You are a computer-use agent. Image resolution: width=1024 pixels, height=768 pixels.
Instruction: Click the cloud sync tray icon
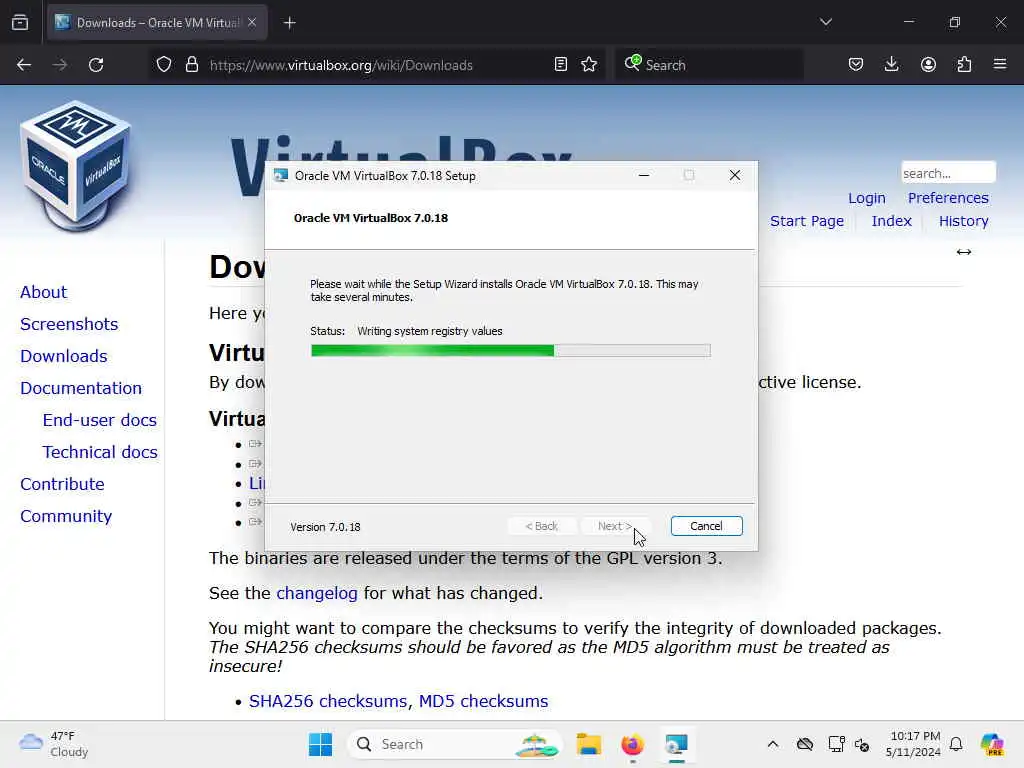pos(805,744)
